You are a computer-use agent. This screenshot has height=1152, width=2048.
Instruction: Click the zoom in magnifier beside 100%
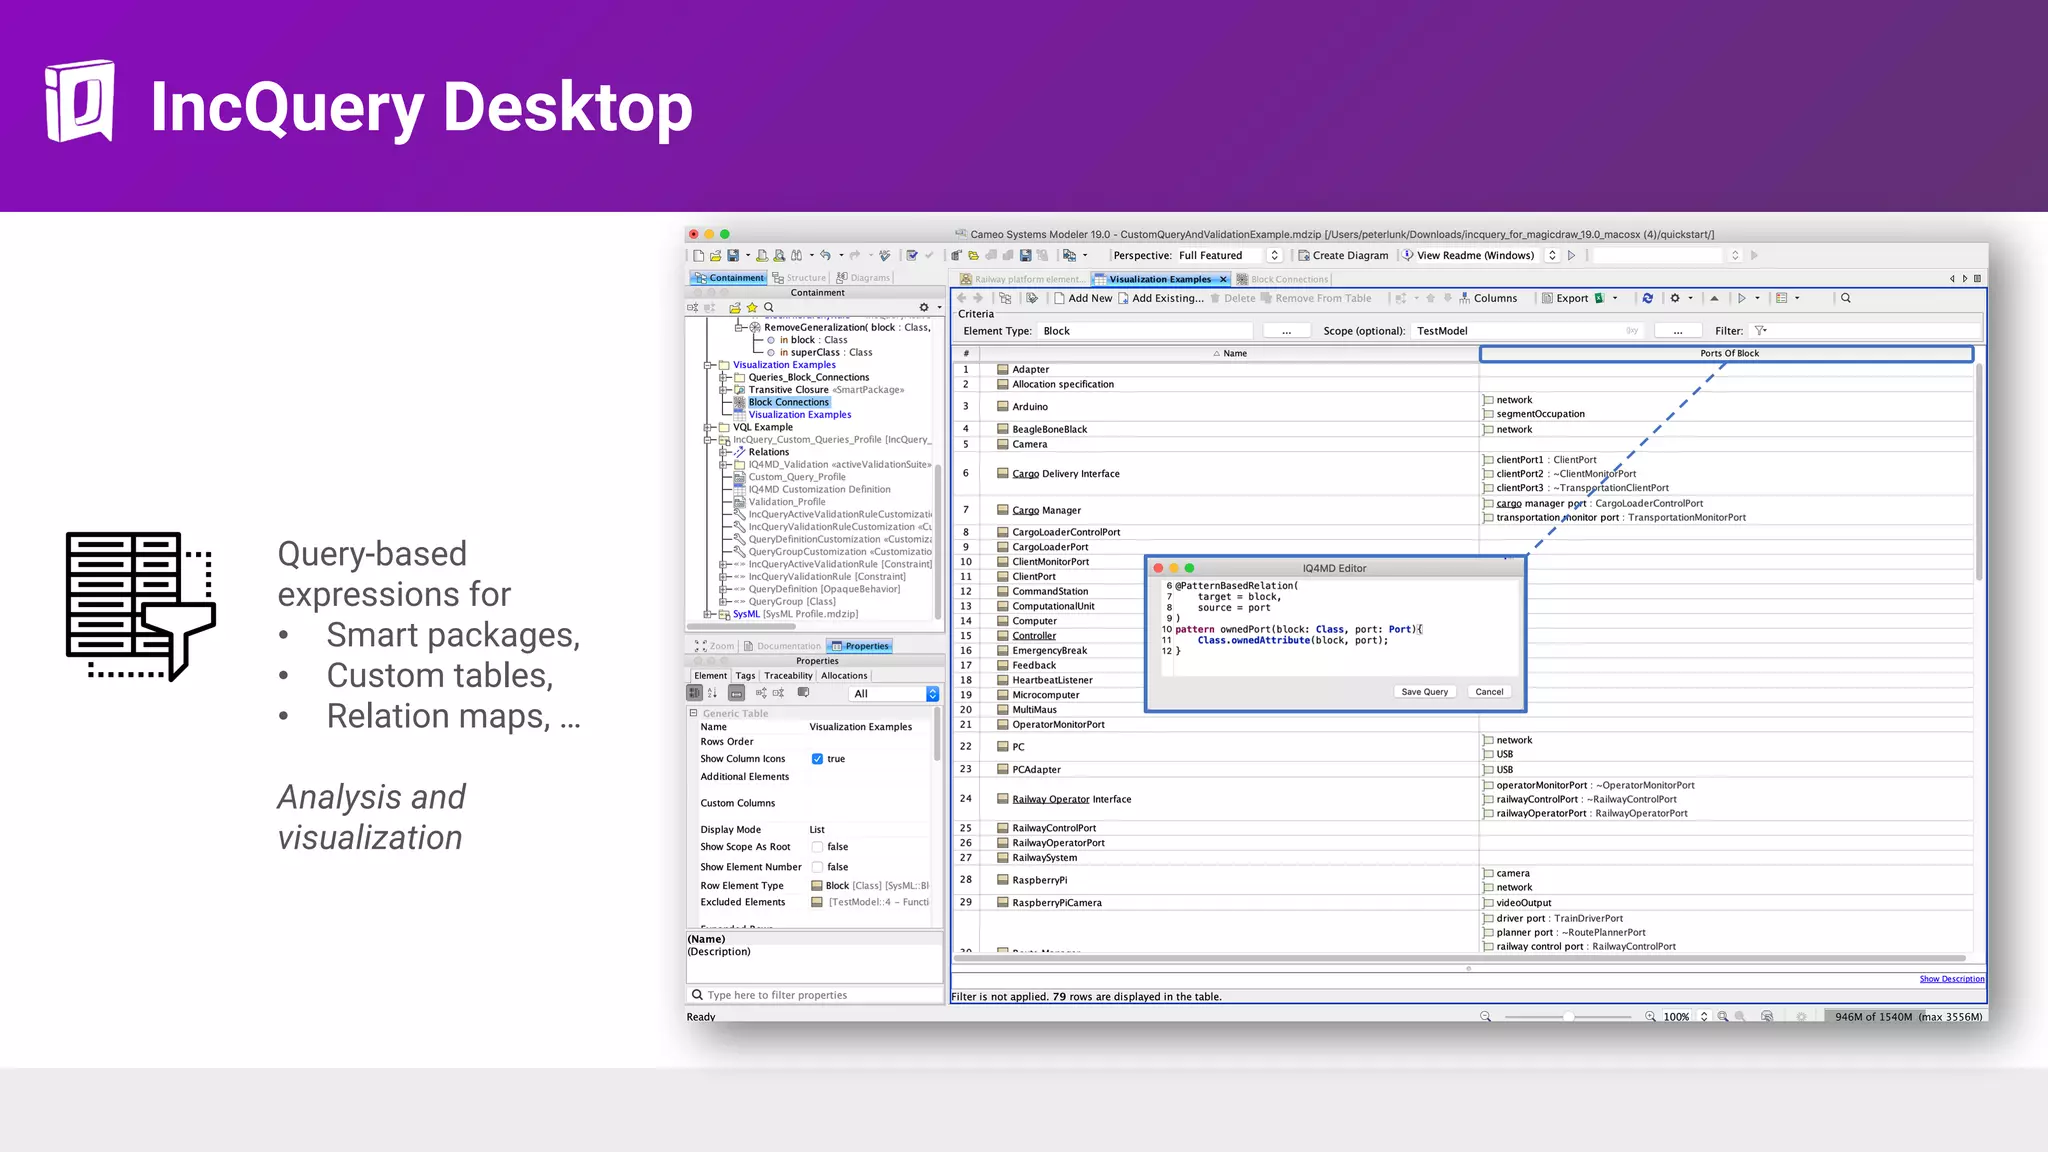point(1650,1017)
